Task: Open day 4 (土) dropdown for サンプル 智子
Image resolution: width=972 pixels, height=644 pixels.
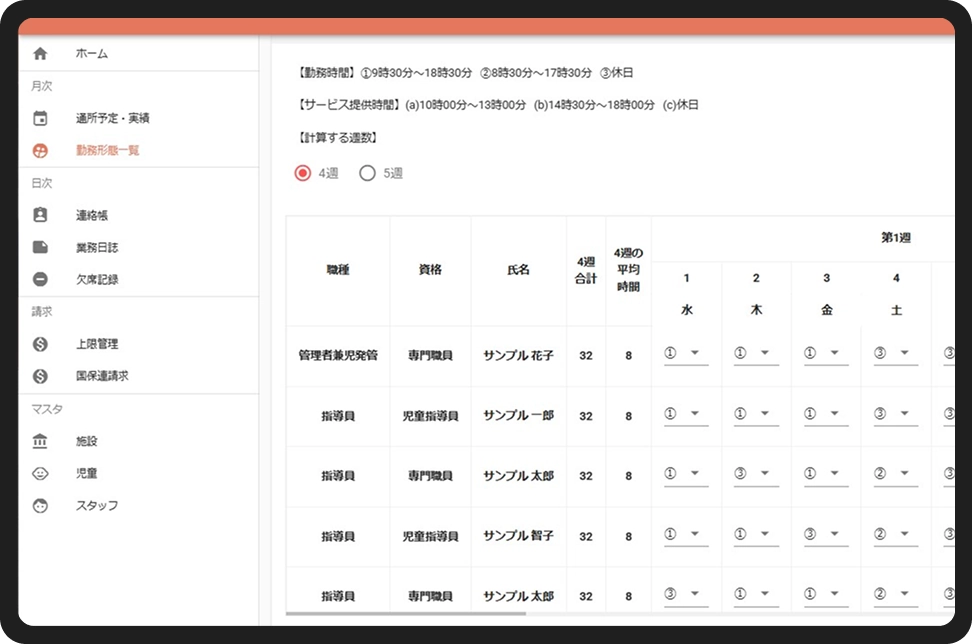Action: (x=896, y=534)
